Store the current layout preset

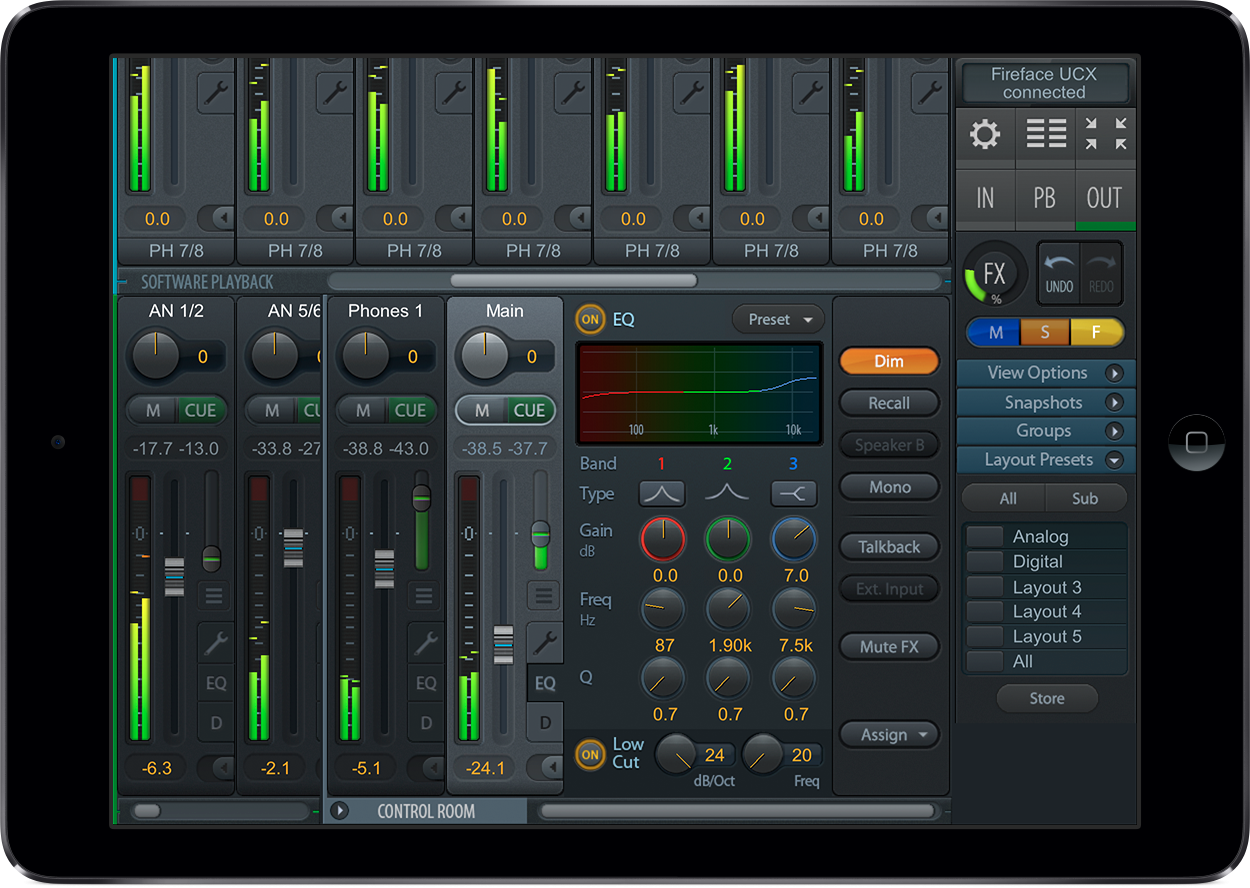click(x=1047, y=699)
